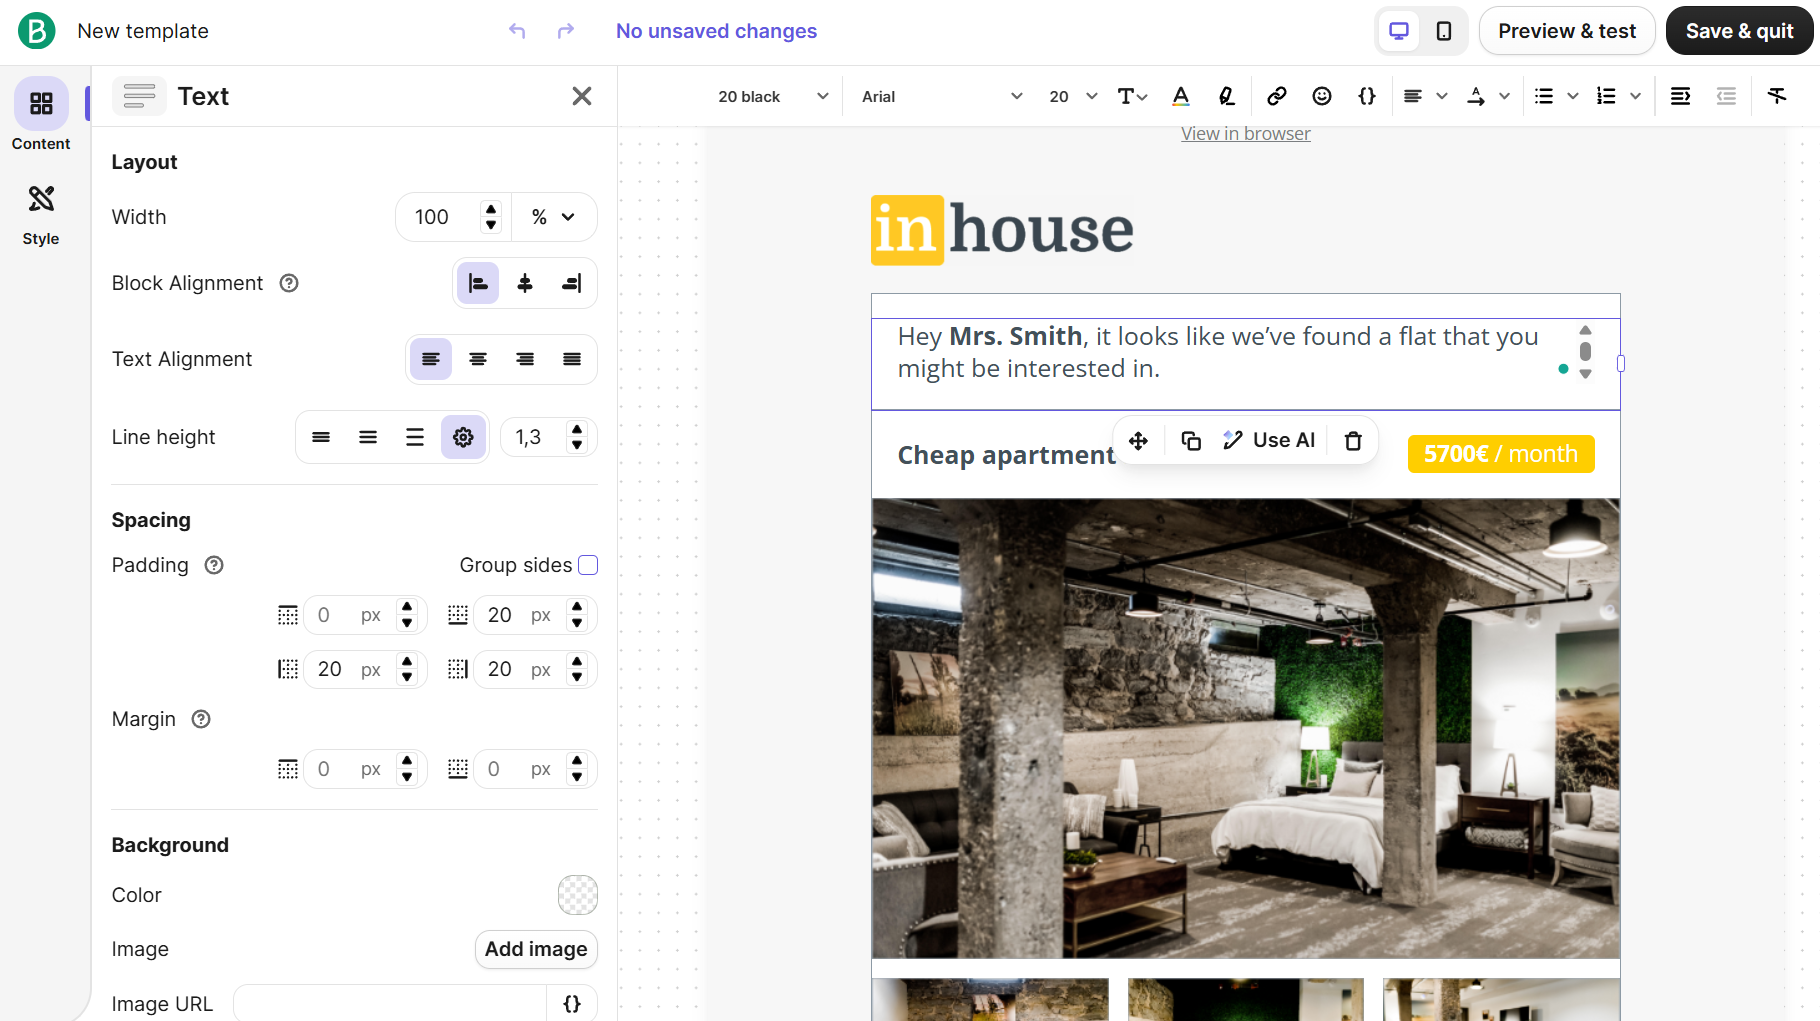Image resolution: width=1820 pixels, height=1021 pixels.
Task: Expand the bulleted list style chevron
Action: pos(1573,96)
